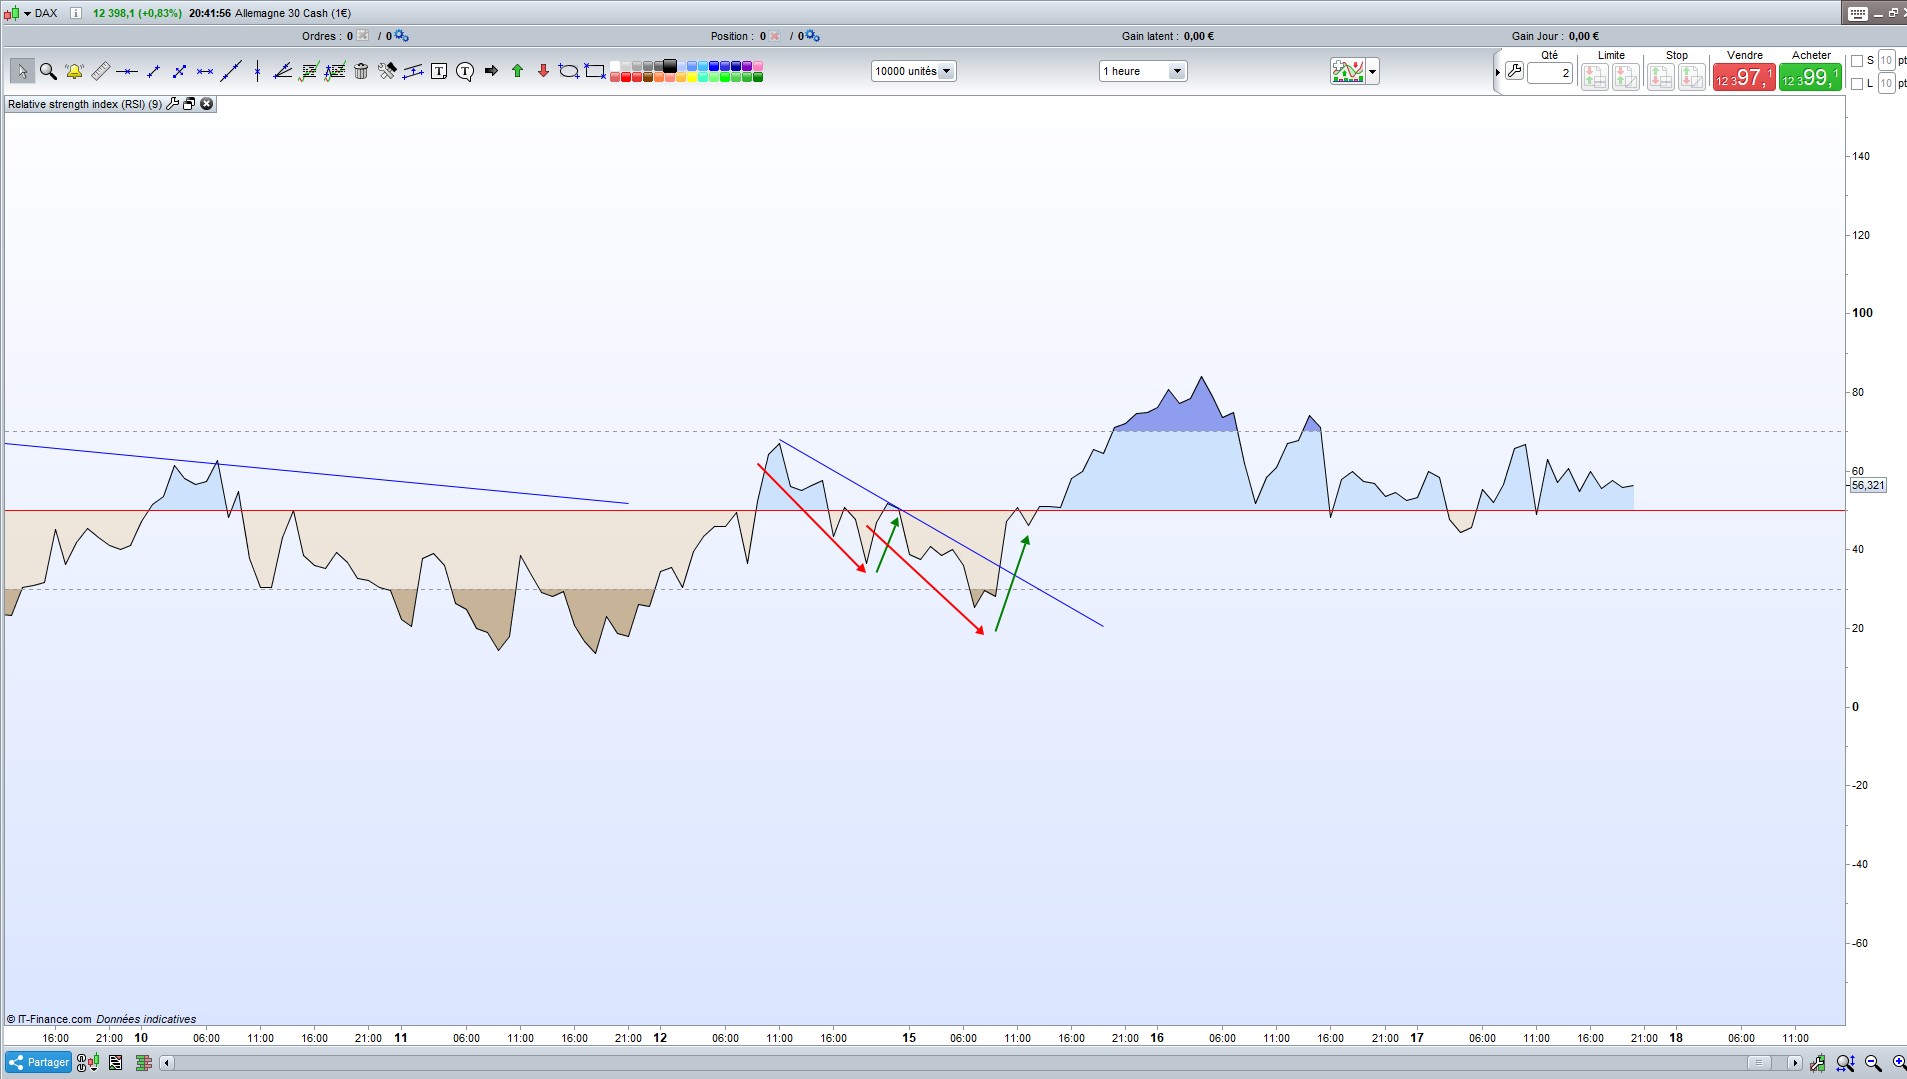
Task: Click the Partager share button
Action: pyautogui.click(x=38, y=1062)
